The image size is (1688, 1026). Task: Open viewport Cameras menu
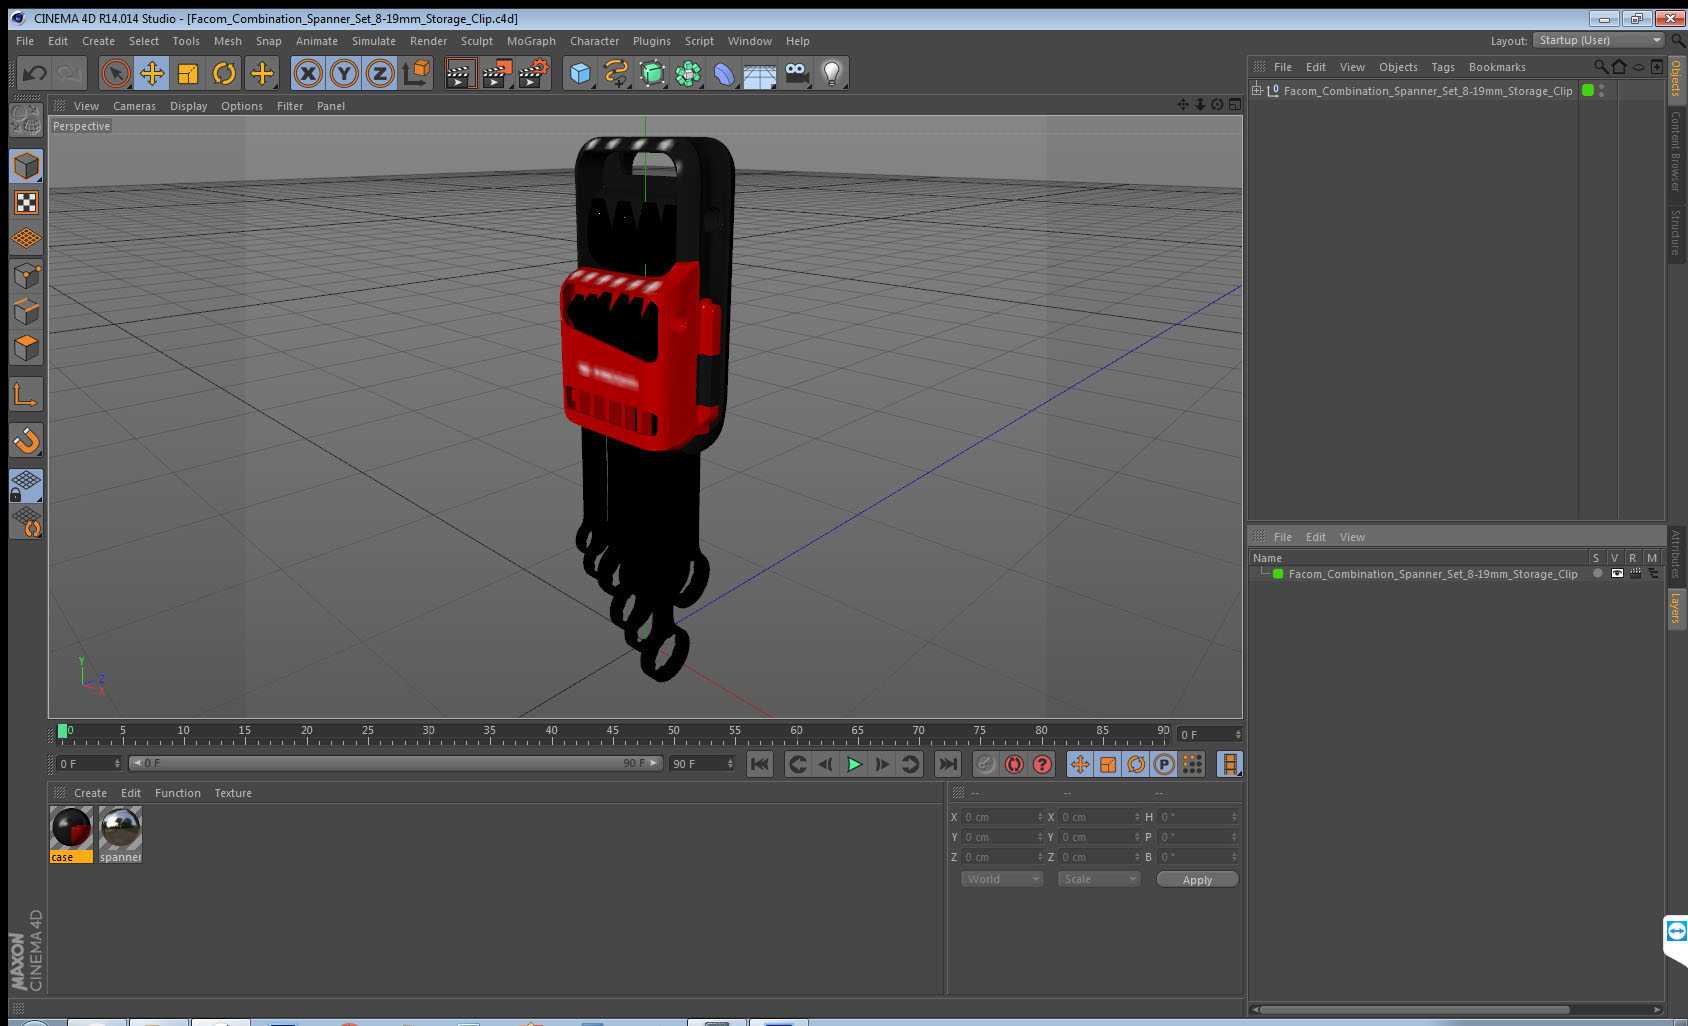tap(134, 106)
